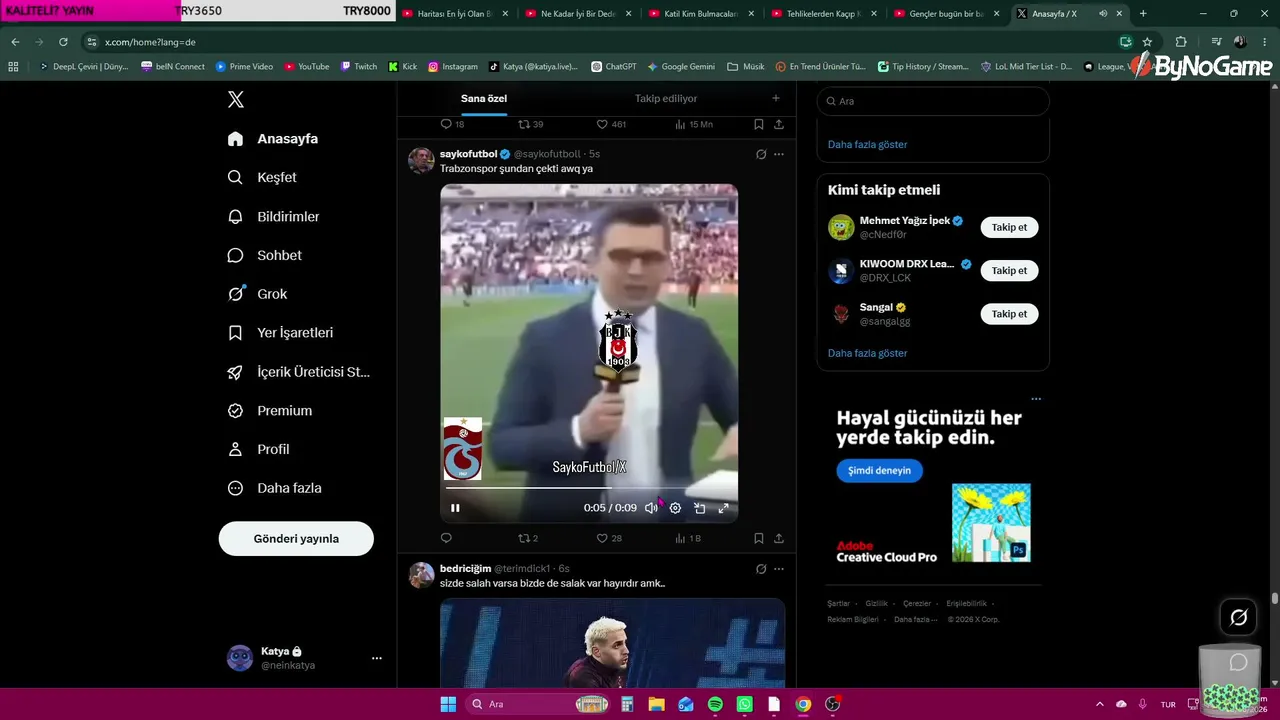1280x720 pixels.
Task: Open more options on bedriciğim post
Action: tap(779, 569)
